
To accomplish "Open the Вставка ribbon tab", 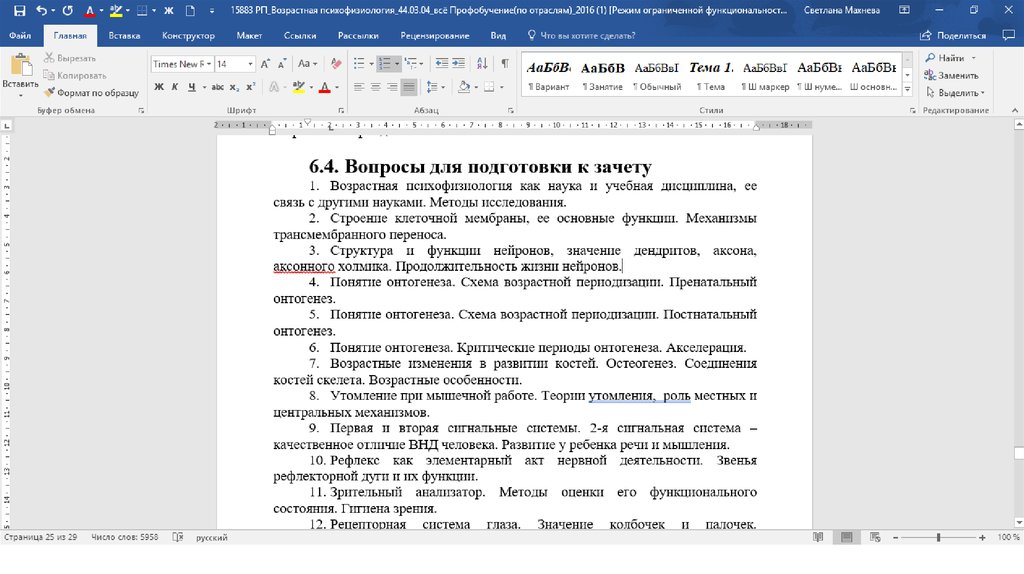I will (124, 35).
